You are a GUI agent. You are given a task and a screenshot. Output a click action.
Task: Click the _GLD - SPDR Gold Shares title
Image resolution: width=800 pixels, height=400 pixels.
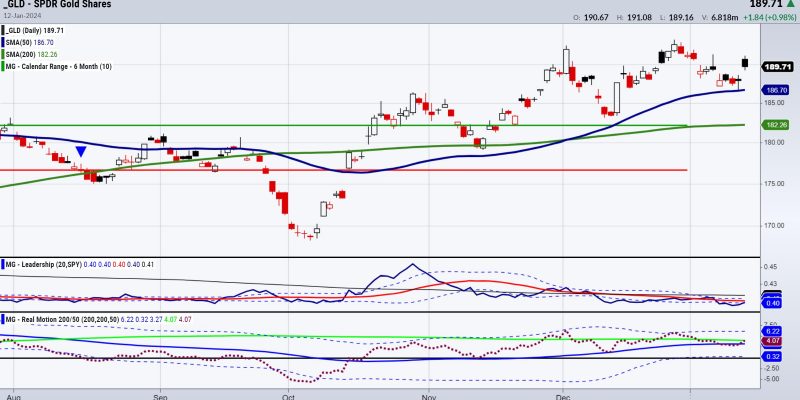pyautogui.click(x=57, y=4)
